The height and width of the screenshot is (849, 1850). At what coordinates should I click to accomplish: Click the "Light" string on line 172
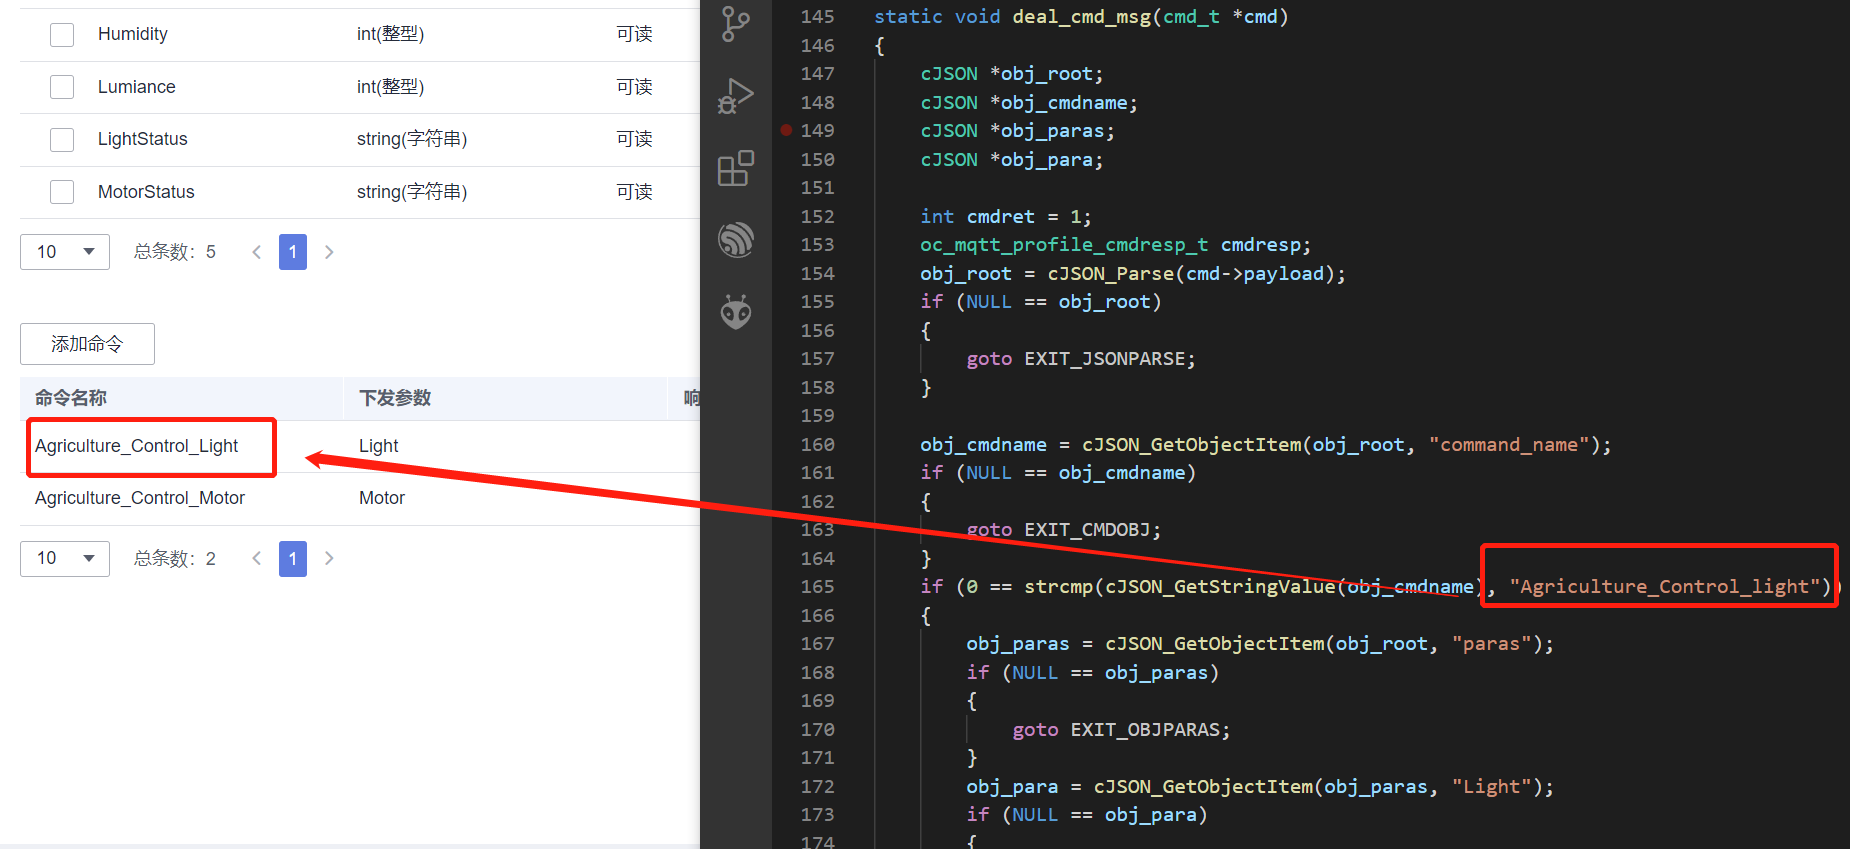1491,787
